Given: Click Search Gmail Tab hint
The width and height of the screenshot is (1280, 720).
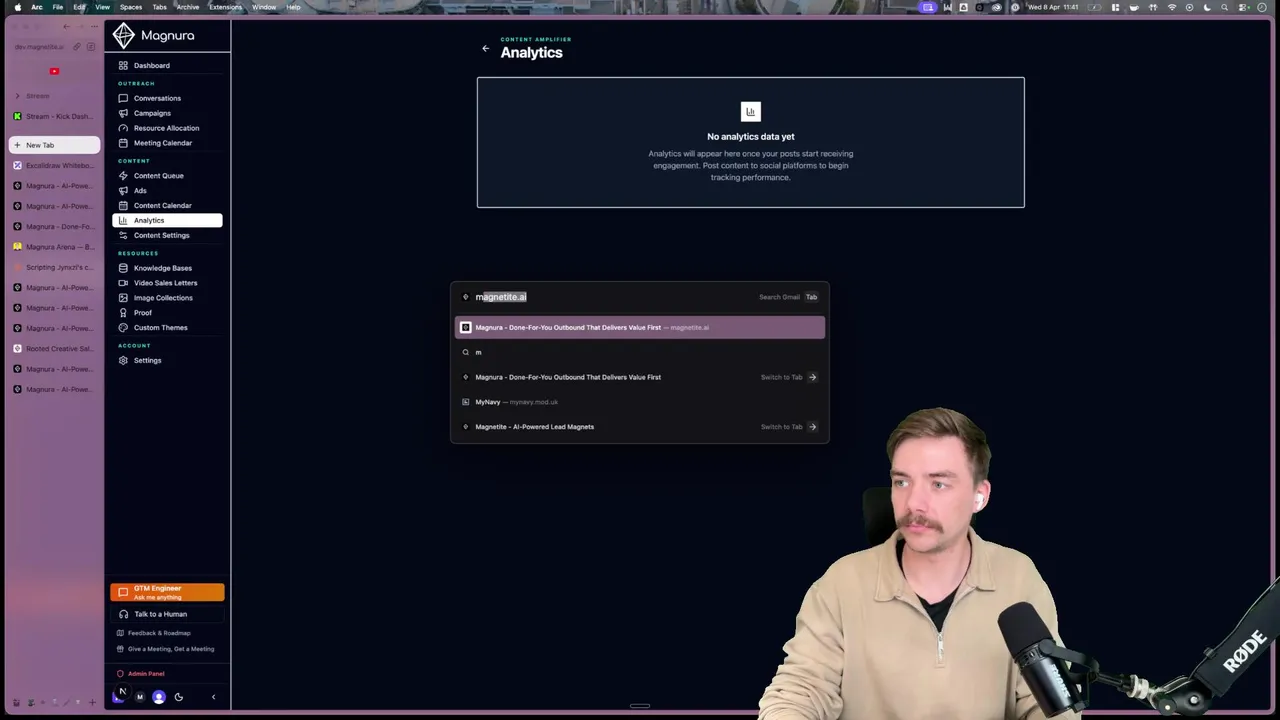Looking at the screenshot, I should [788, 297].
